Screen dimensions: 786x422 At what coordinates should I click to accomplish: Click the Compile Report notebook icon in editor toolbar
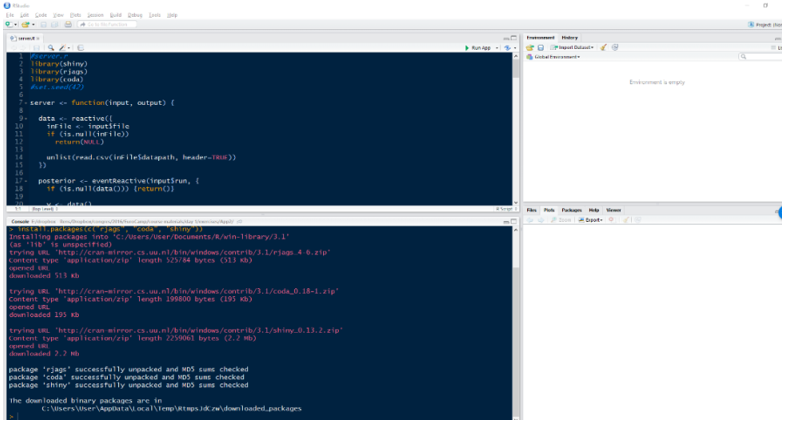coord(80,48)
